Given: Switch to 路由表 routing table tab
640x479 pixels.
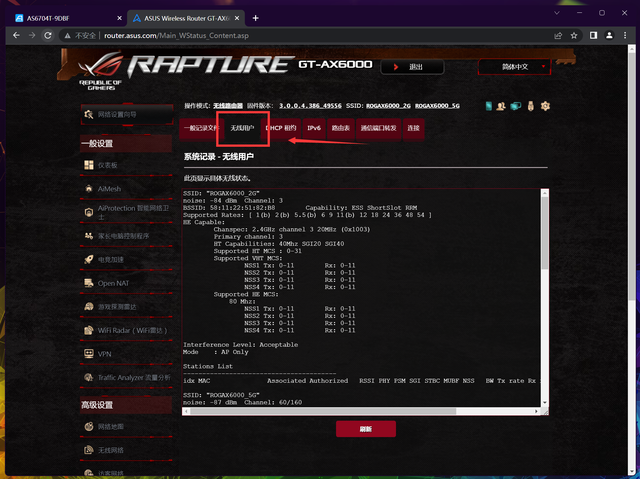Looking at the screenshot, I should coord(340,128).
